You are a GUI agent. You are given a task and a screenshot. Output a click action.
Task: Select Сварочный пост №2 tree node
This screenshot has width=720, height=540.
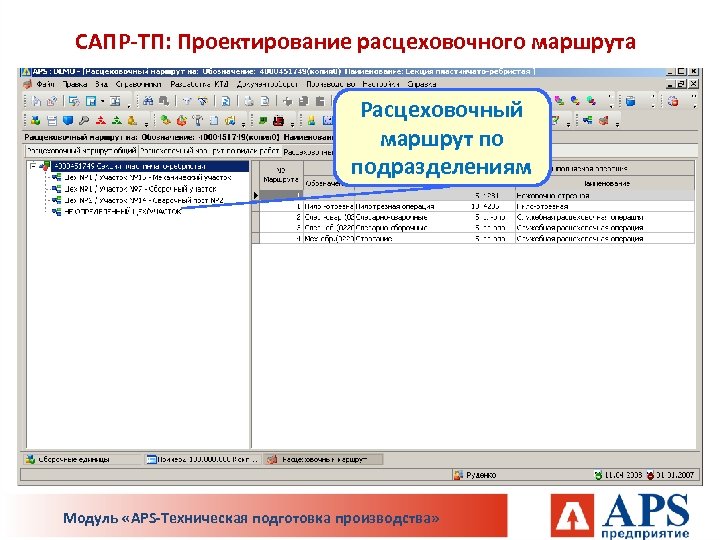coord(144,200)
